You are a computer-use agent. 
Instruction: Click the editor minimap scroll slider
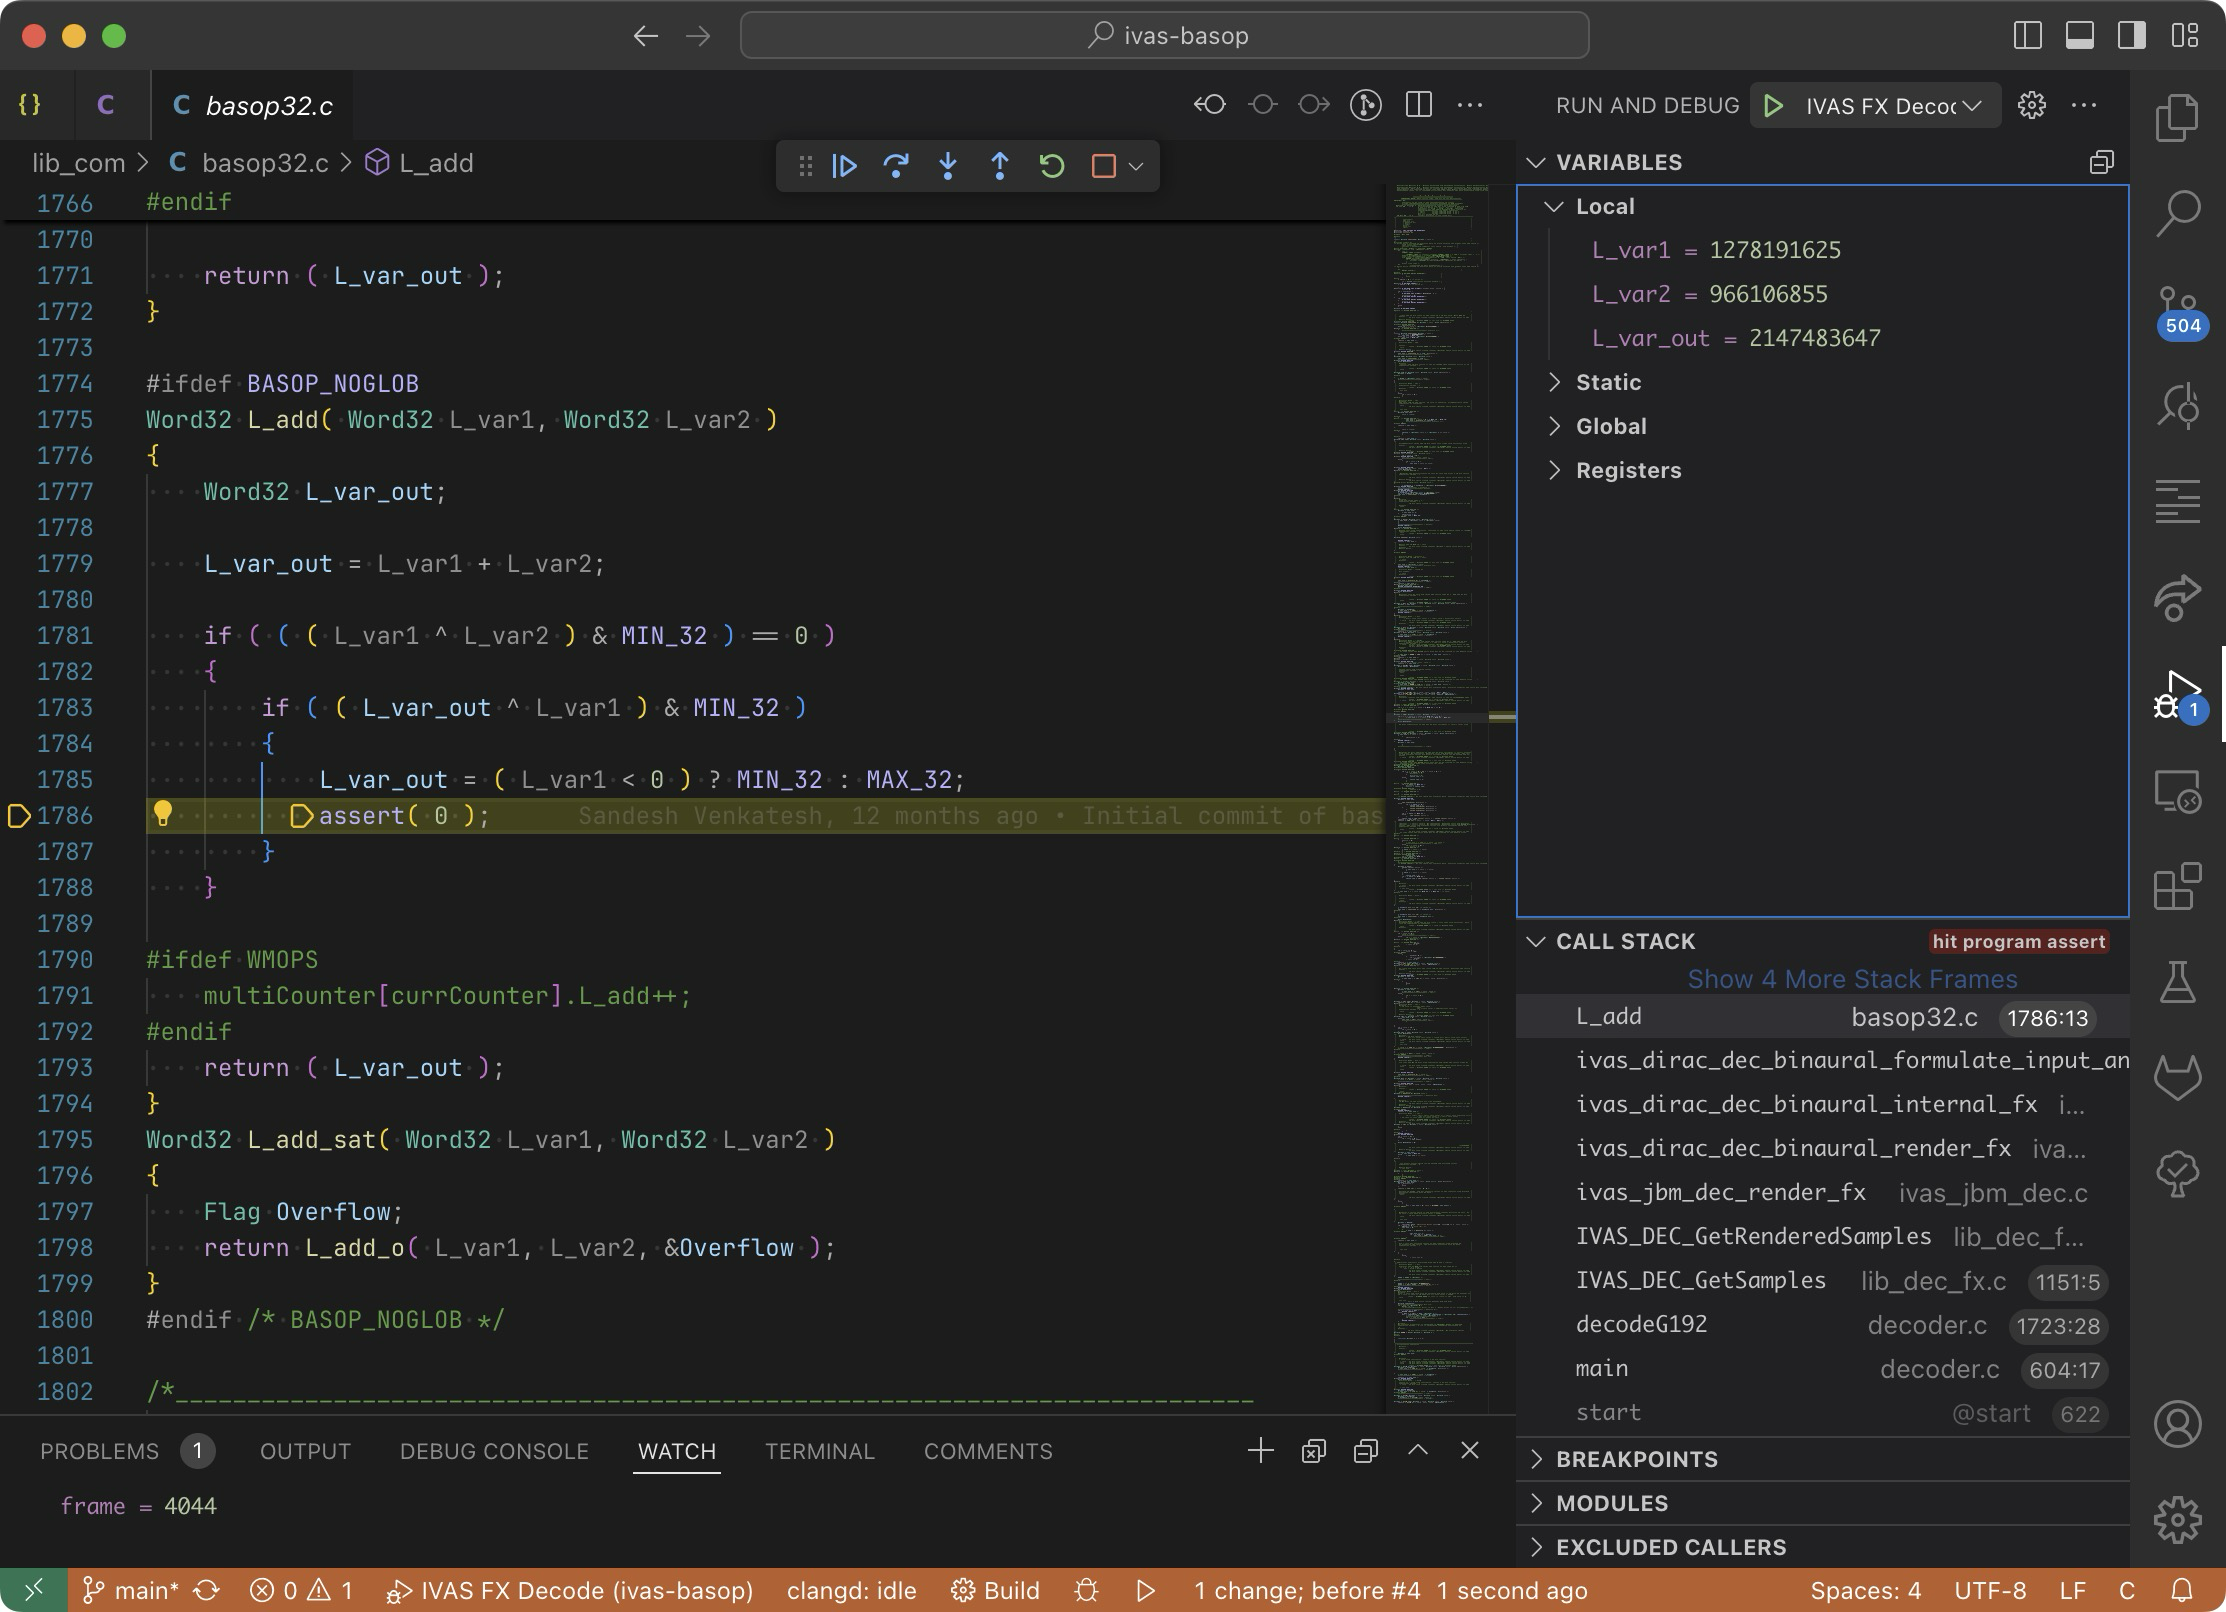[1438, 717]
